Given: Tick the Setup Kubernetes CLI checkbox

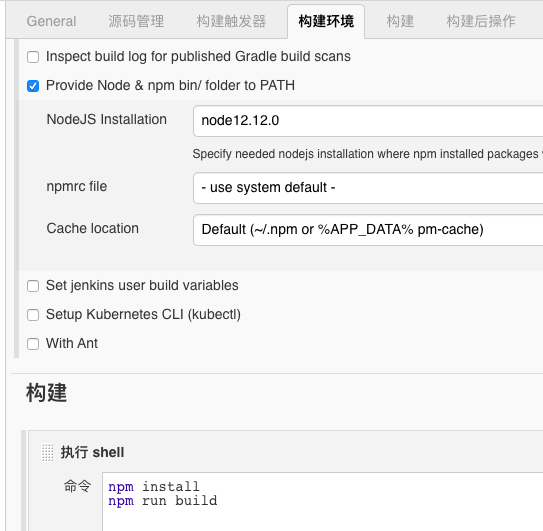Looking at the screenshot, I should 33,315.
